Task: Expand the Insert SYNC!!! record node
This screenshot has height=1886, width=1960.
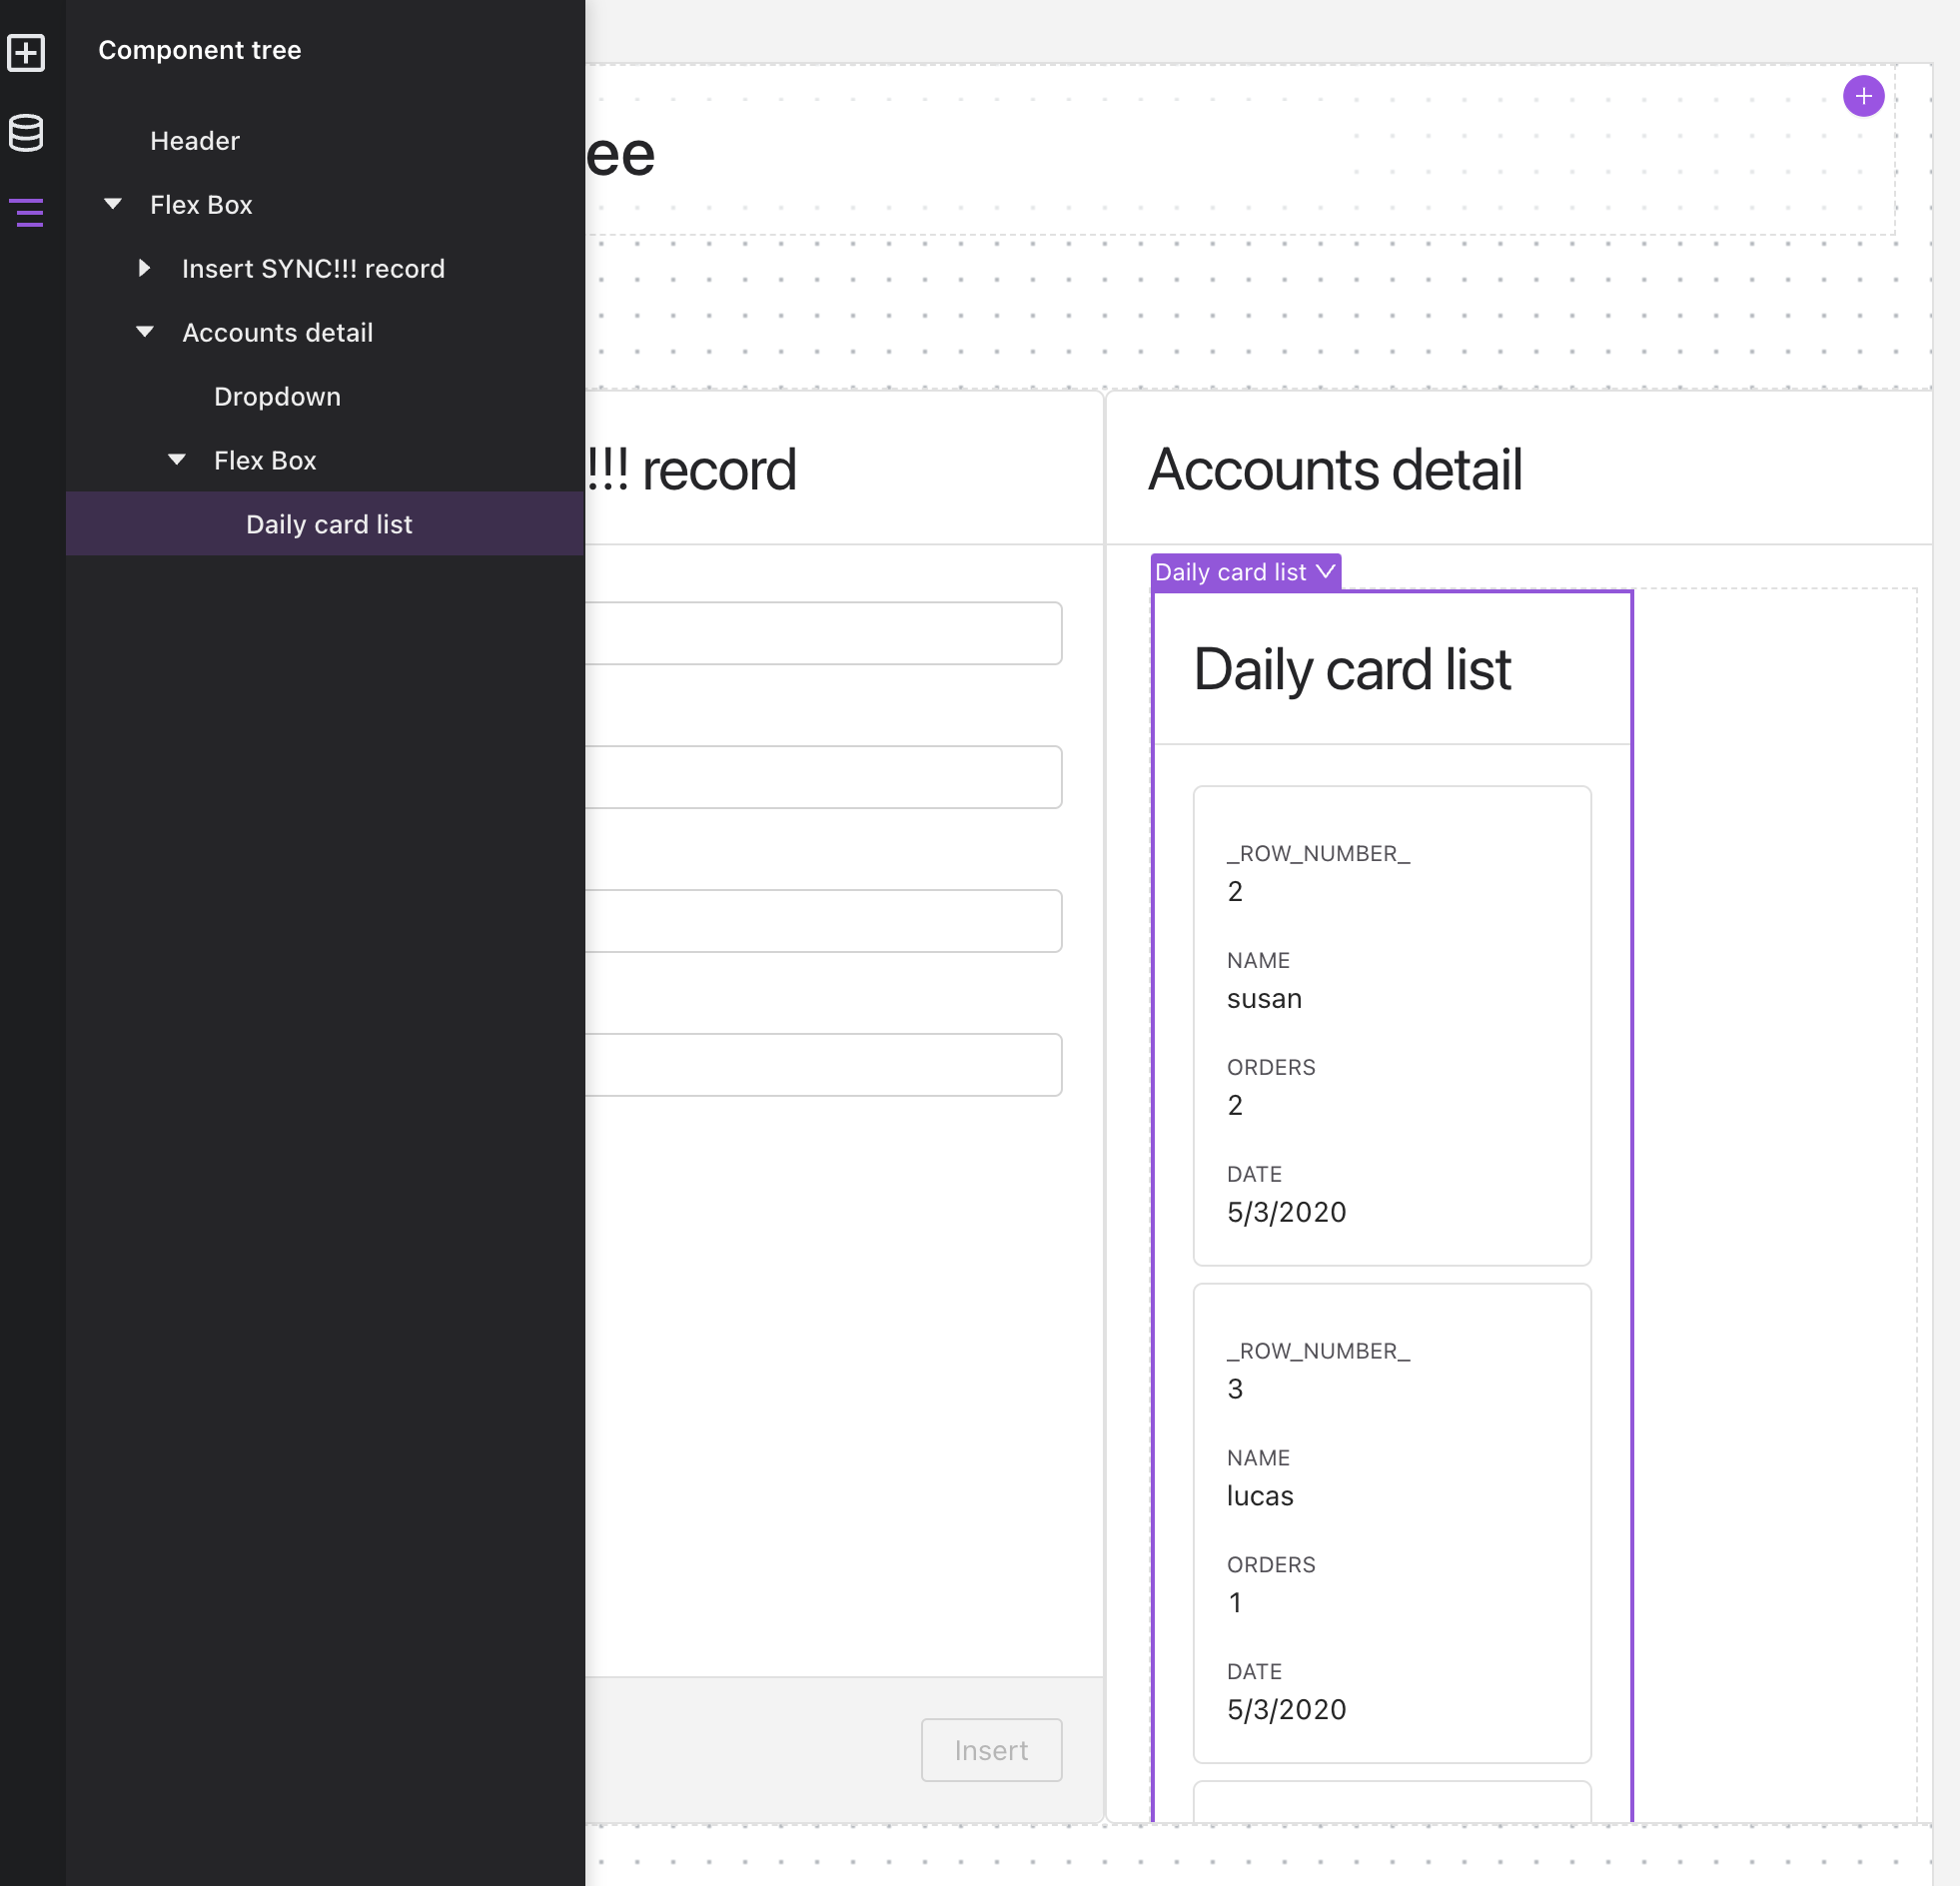Action: pos(144,268)
